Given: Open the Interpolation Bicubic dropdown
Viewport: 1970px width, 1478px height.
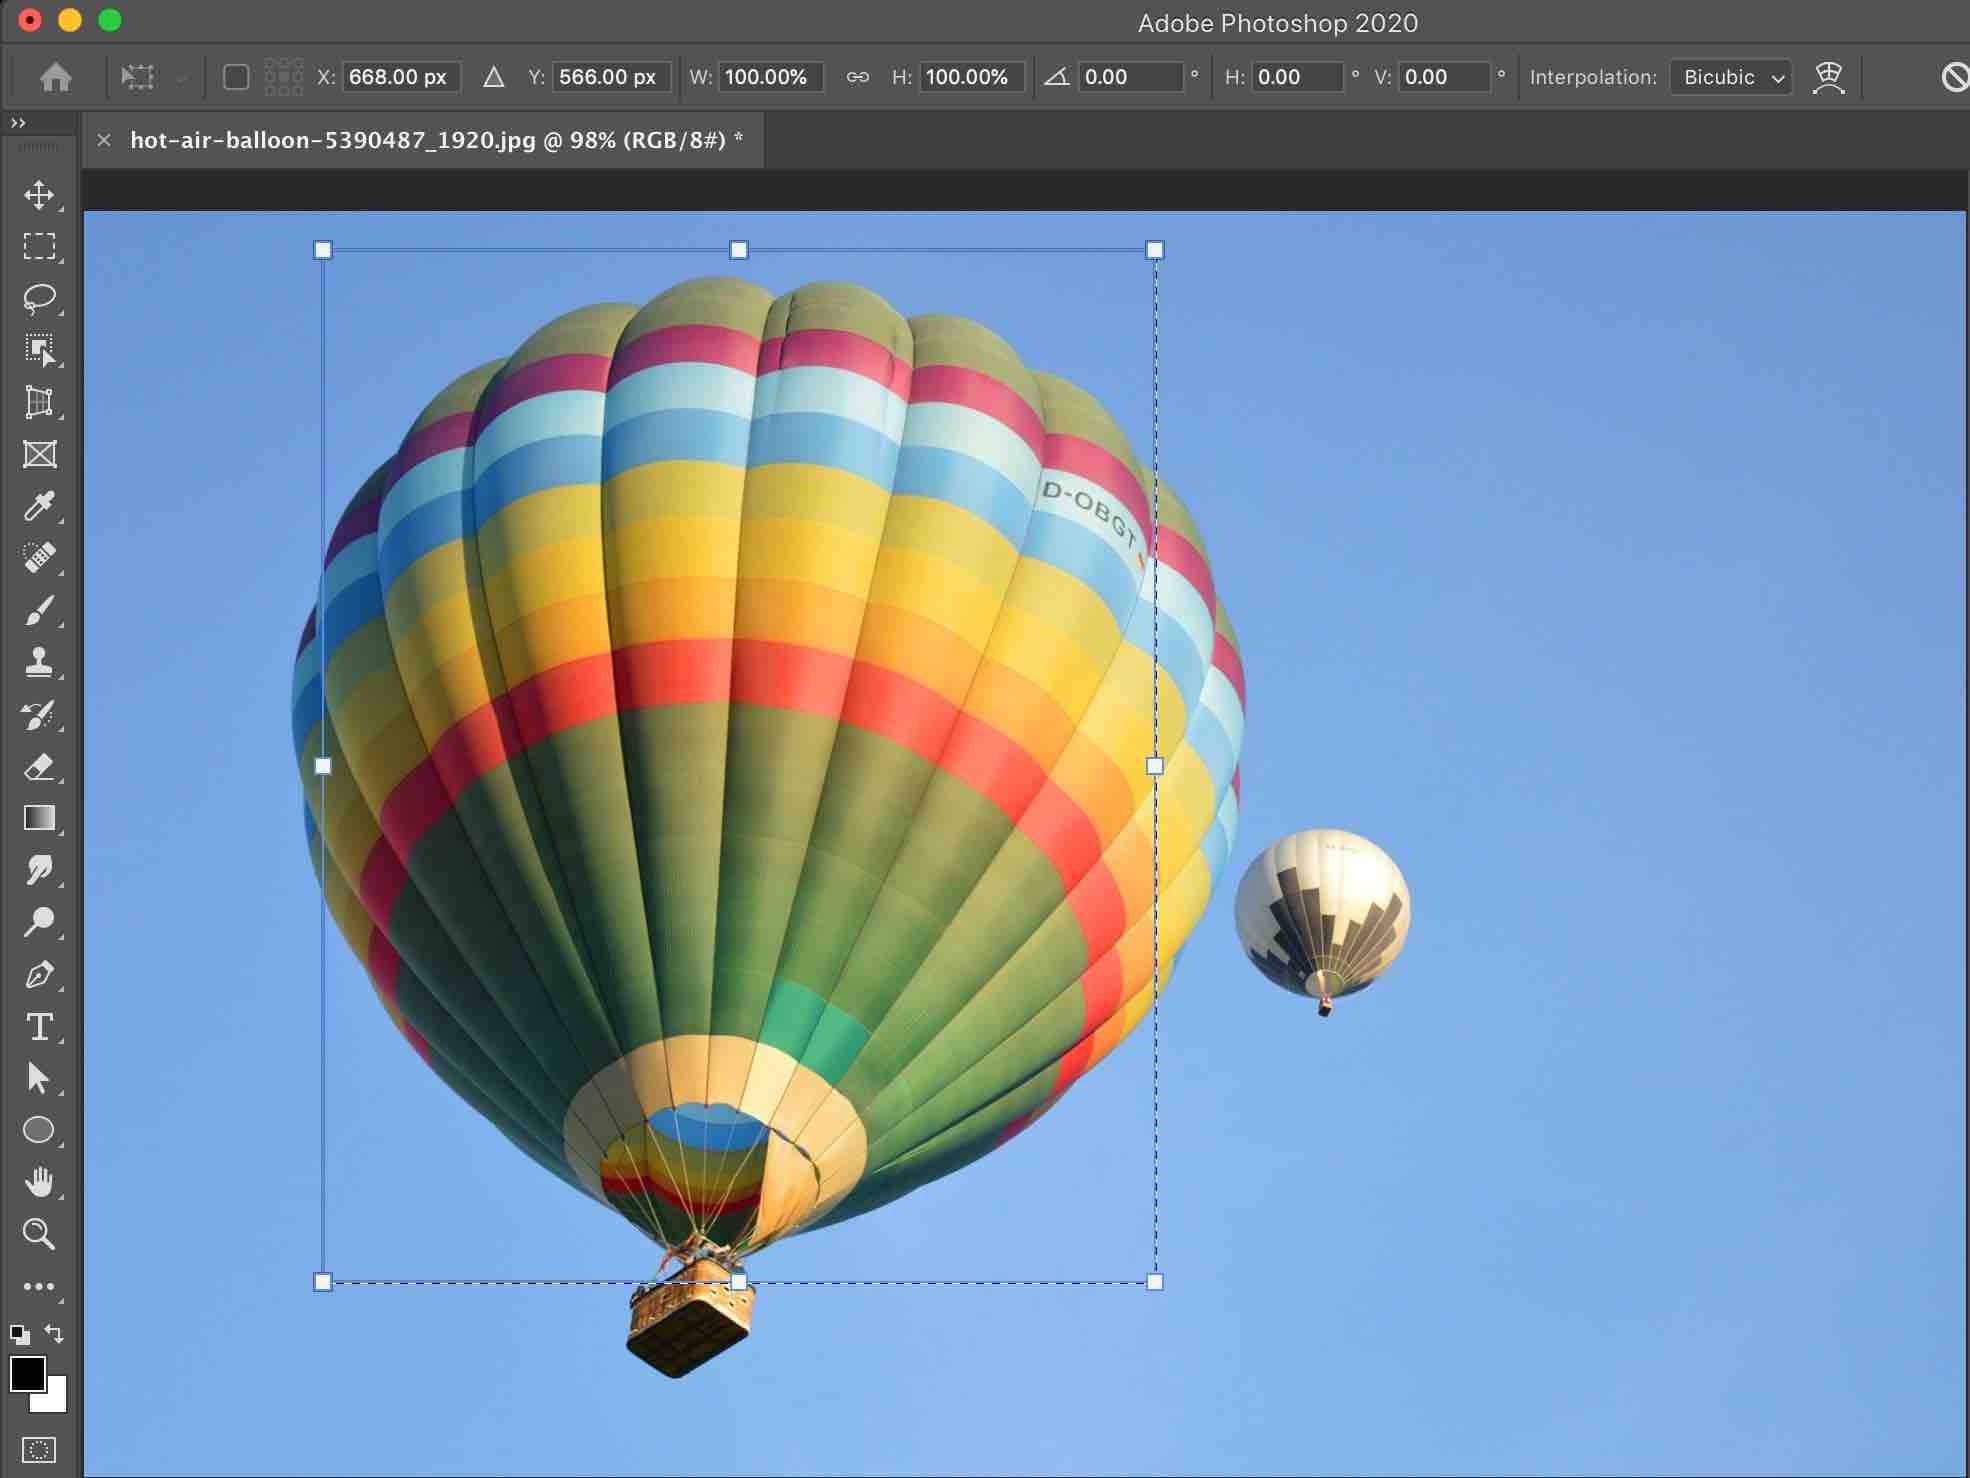Looking at the screenshot, I should tap(1731, 77).
